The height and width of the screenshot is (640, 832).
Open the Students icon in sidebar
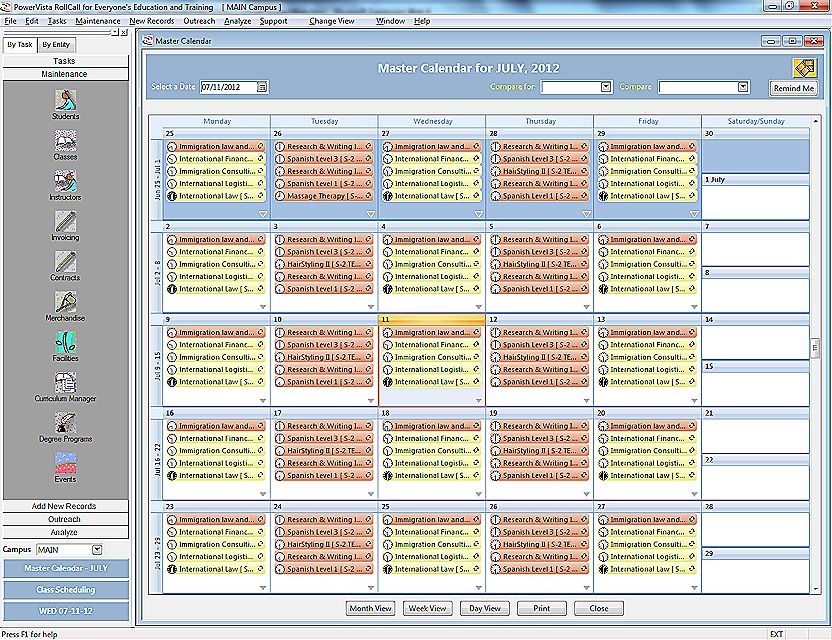coord(65,100)
